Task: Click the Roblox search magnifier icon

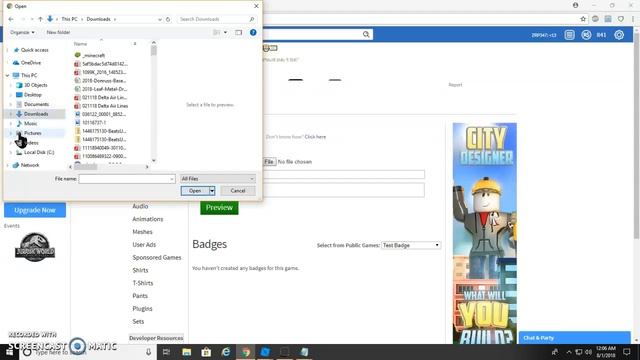Action: tap(366, 35)
